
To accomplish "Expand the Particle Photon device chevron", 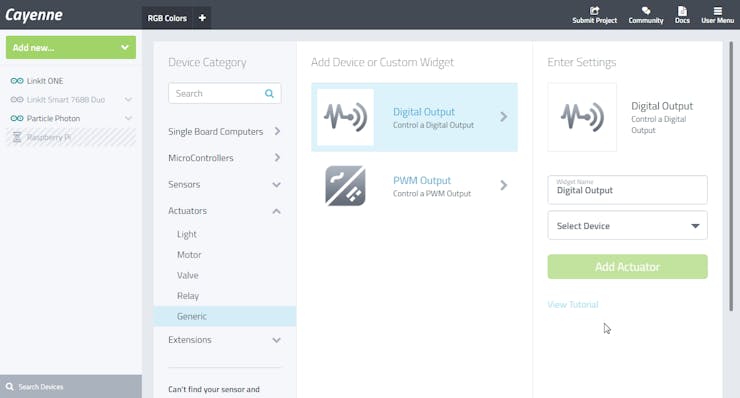I will (x=128, y=119).
